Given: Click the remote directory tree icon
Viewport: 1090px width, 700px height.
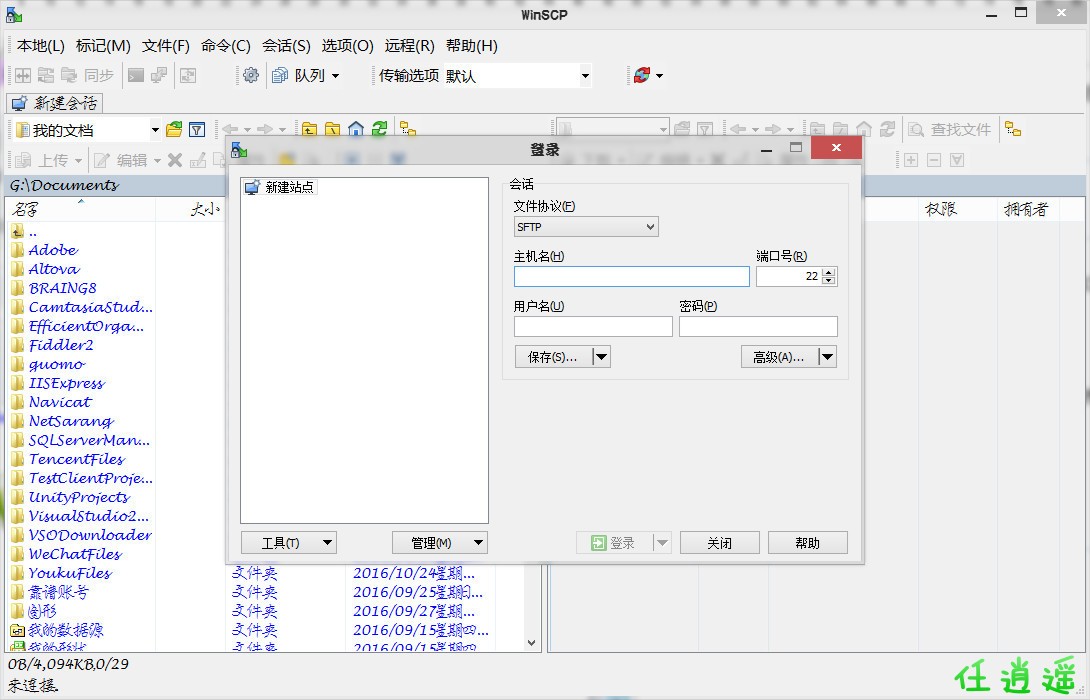Looking at the screenshot, I should [x=1014, y=129].
